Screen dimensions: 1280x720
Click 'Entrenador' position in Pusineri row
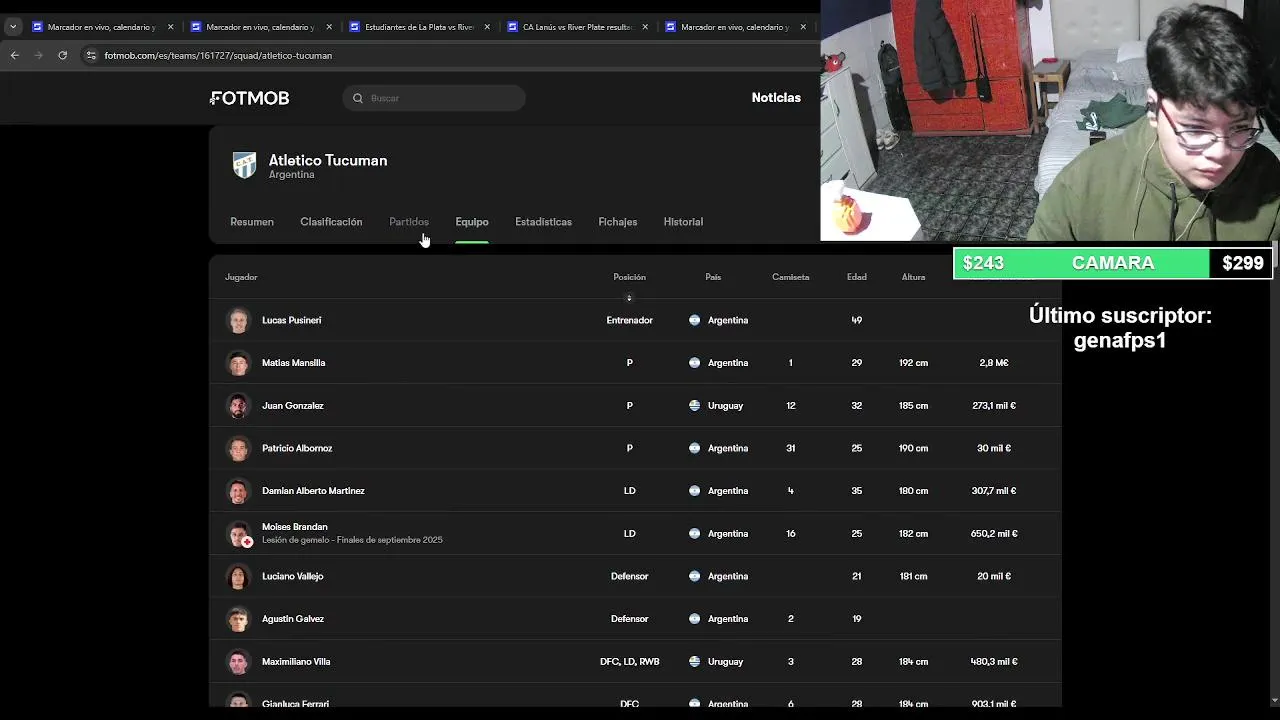pos(629,320)
